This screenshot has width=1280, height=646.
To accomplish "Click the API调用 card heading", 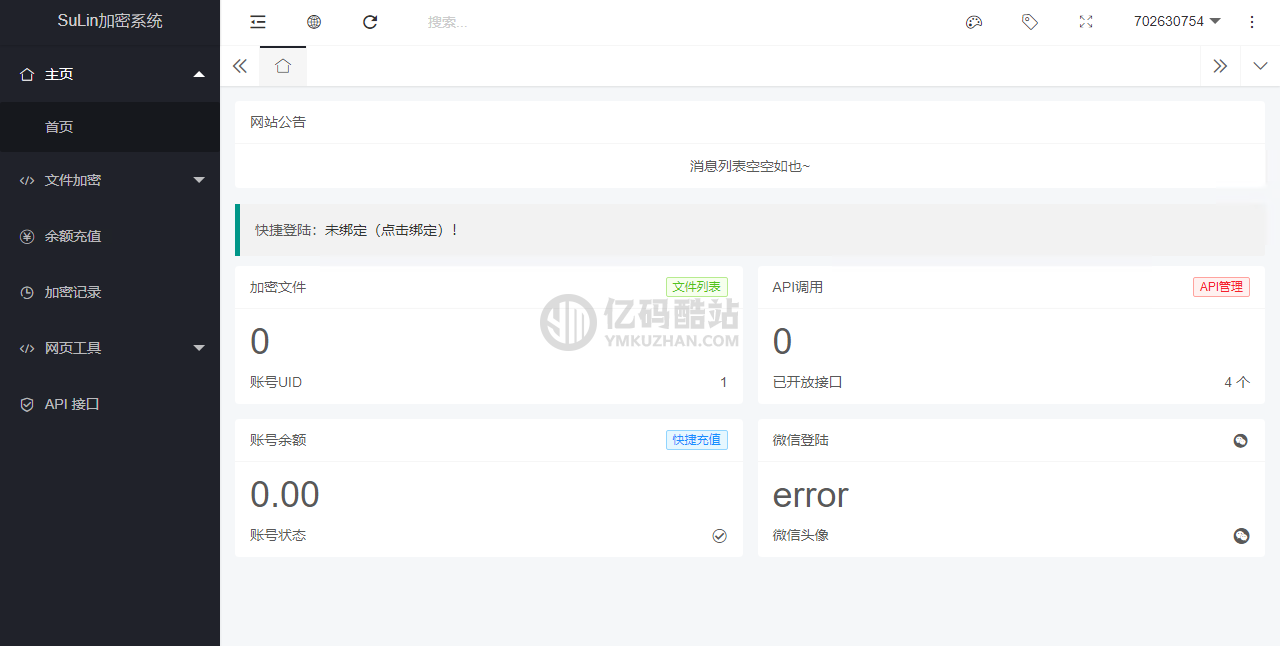I will coord(798,287).
